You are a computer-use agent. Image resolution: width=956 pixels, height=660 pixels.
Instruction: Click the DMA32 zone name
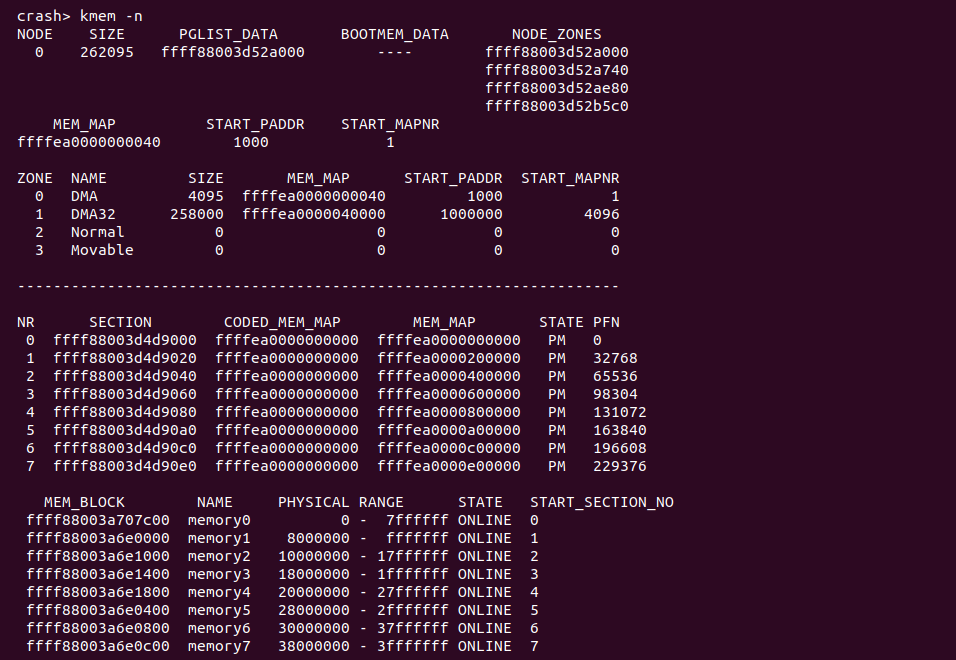point(97,214)
